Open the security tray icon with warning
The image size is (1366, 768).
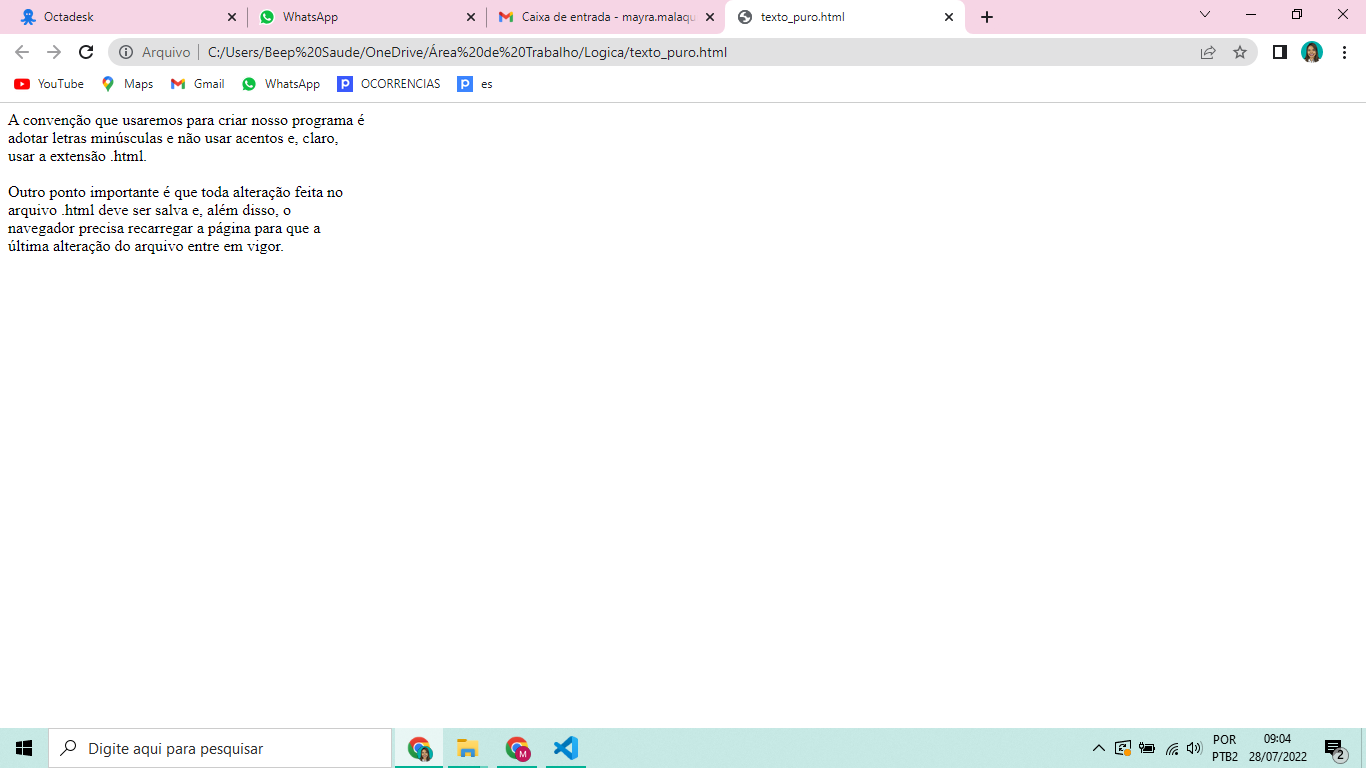coord(1123,748)
